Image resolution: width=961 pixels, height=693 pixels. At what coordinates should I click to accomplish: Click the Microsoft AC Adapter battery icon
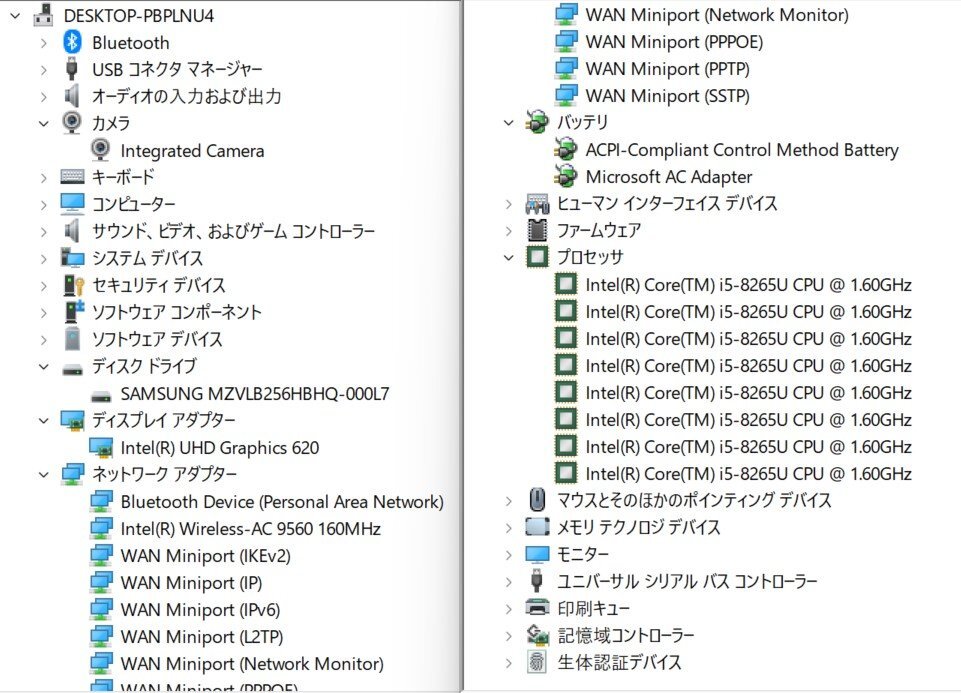tap(566, 177)
